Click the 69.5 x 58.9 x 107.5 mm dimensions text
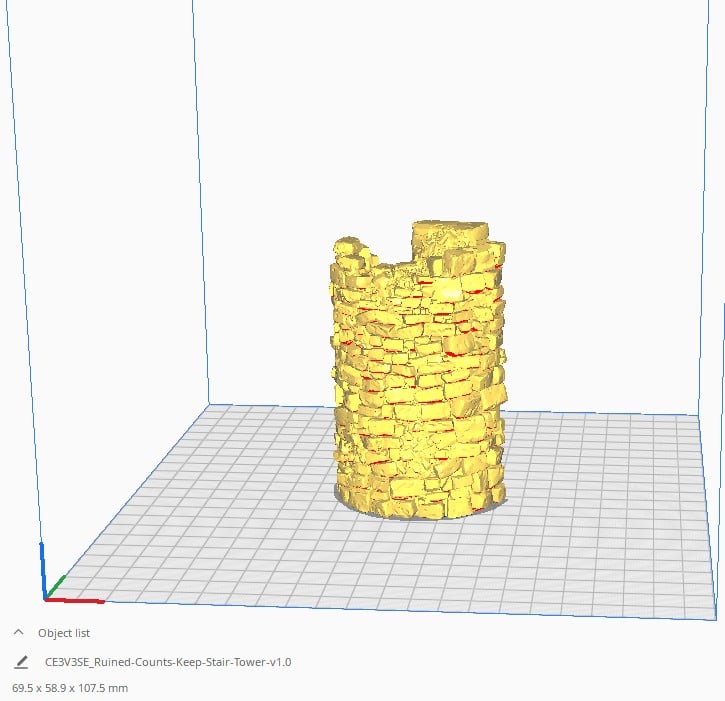725x701 pixels. [70, 688]
